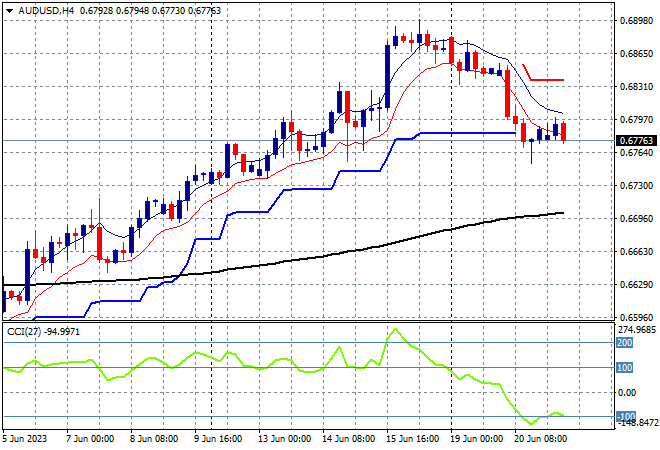Viewport: 660px width, 450px height.
Task: Click the 0.00 CCI zero level label
Action: tap(627, 392)
